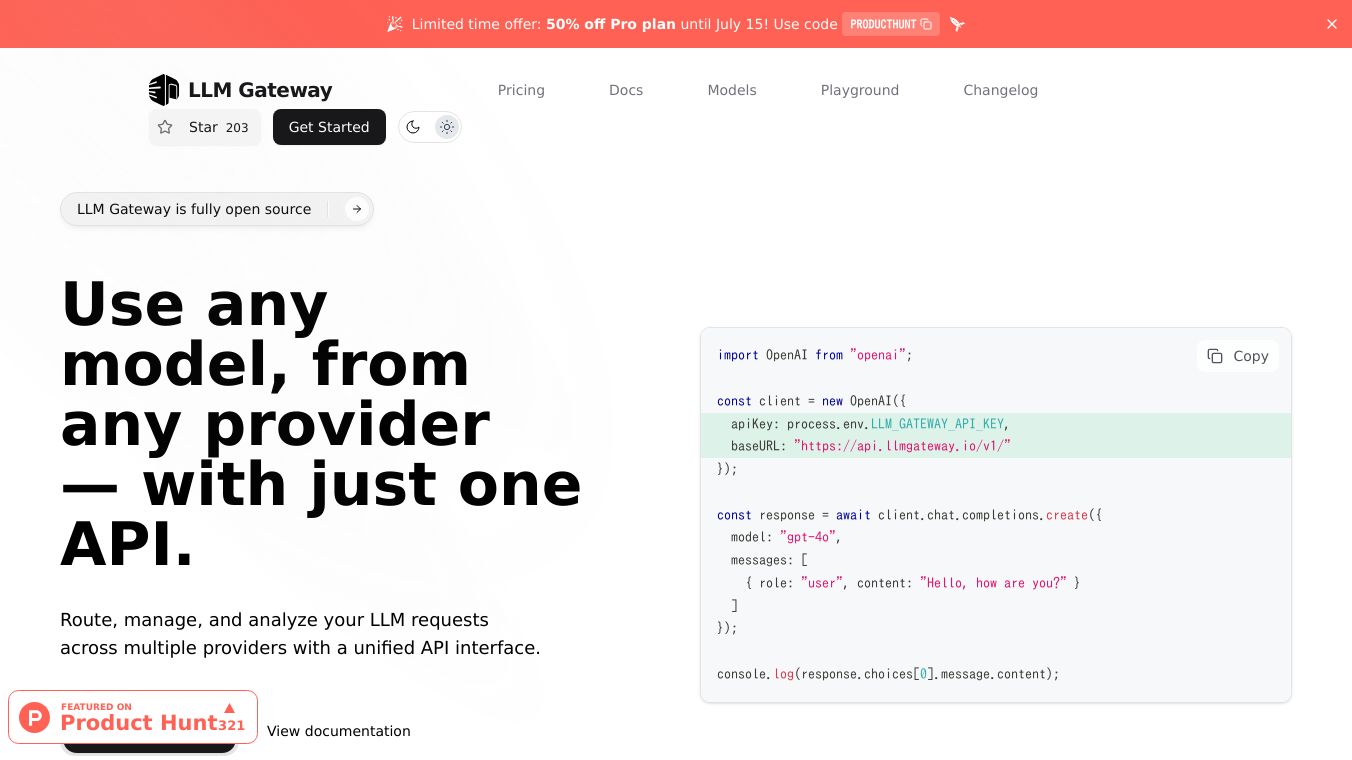
Task: Click the "Hello, how are you?" message line
Action: (913, 583)
